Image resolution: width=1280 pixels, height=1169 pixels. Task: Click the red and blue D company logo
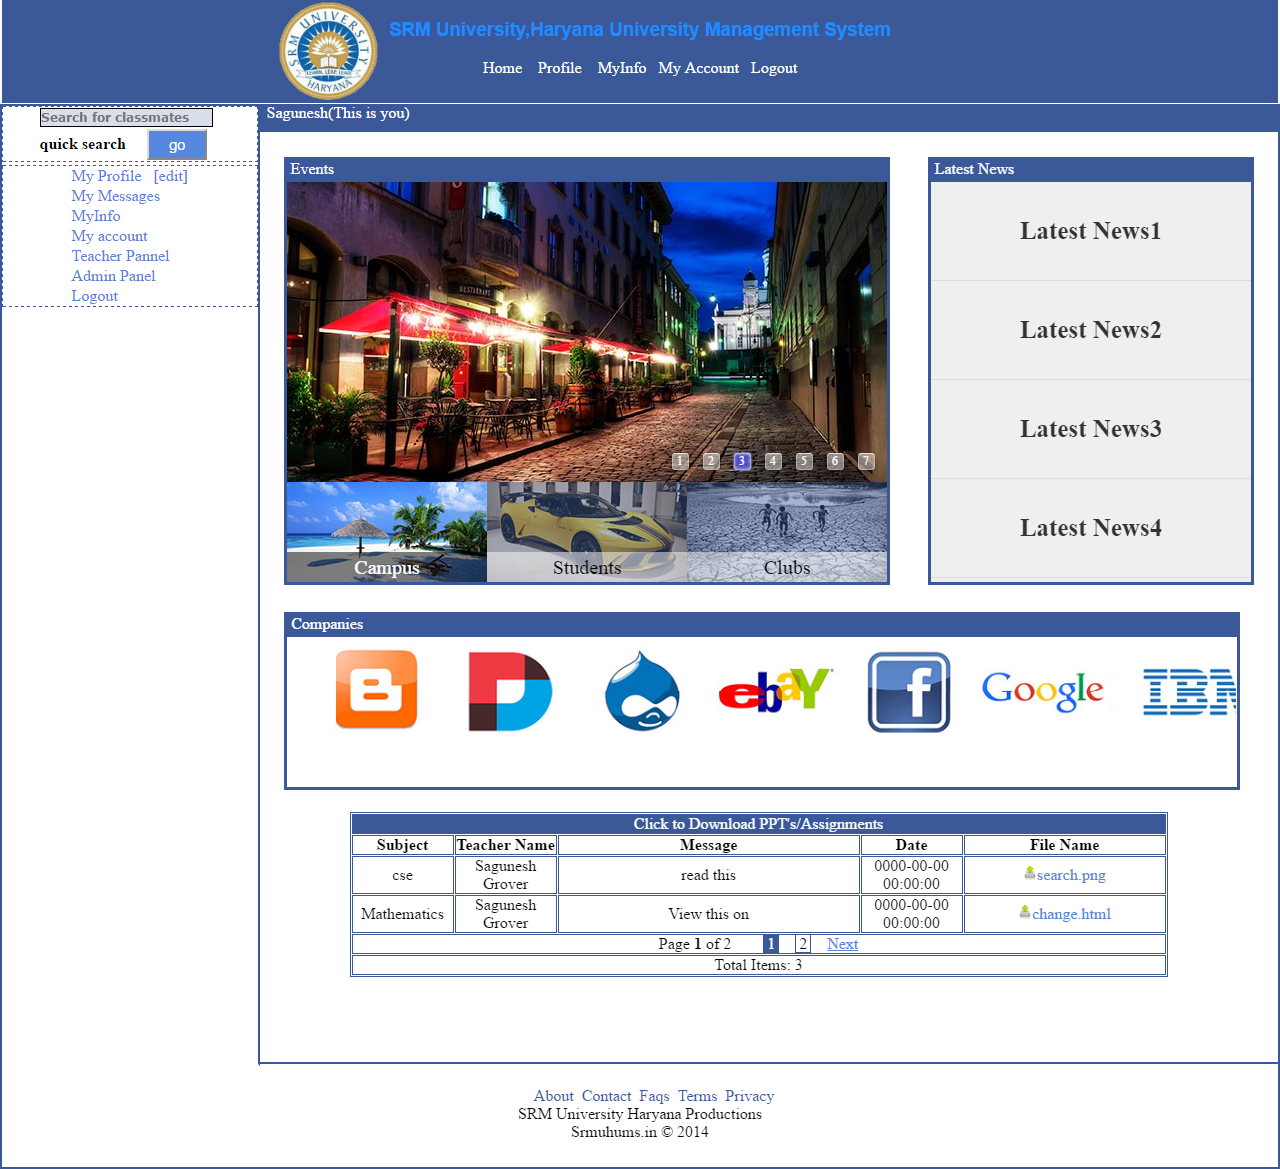click(x=510, y=691)
